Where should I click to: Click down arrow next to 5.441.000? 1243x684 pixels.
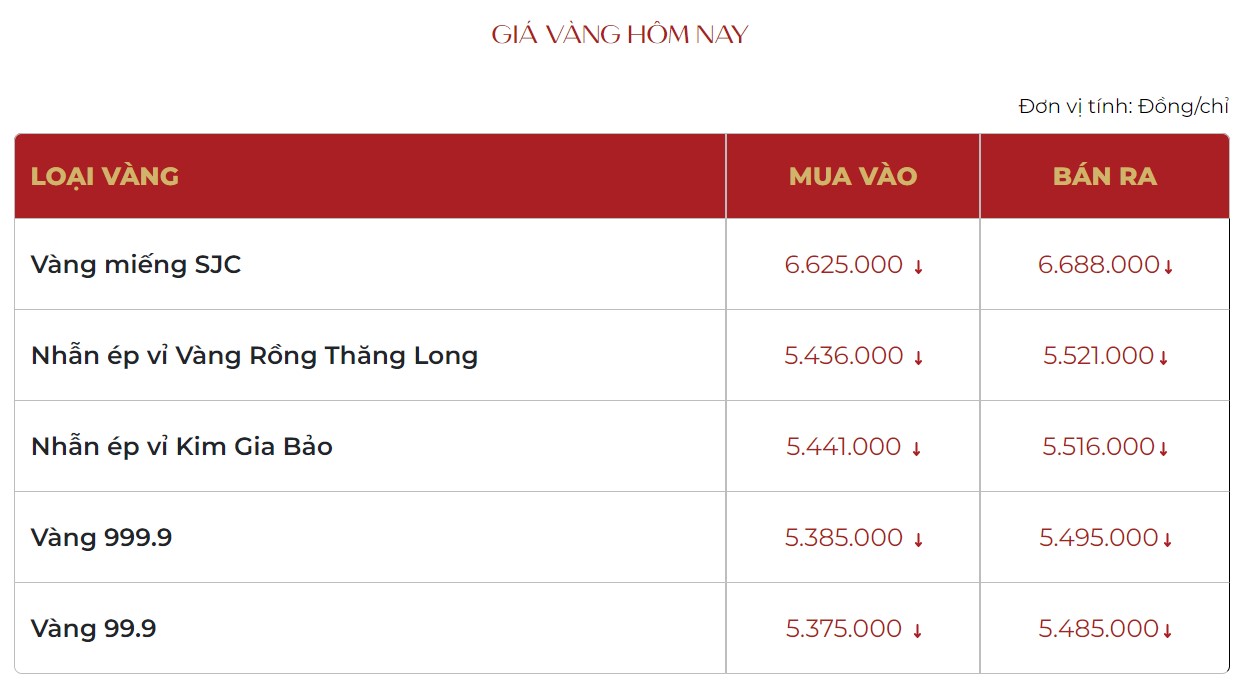coord(916,449)
